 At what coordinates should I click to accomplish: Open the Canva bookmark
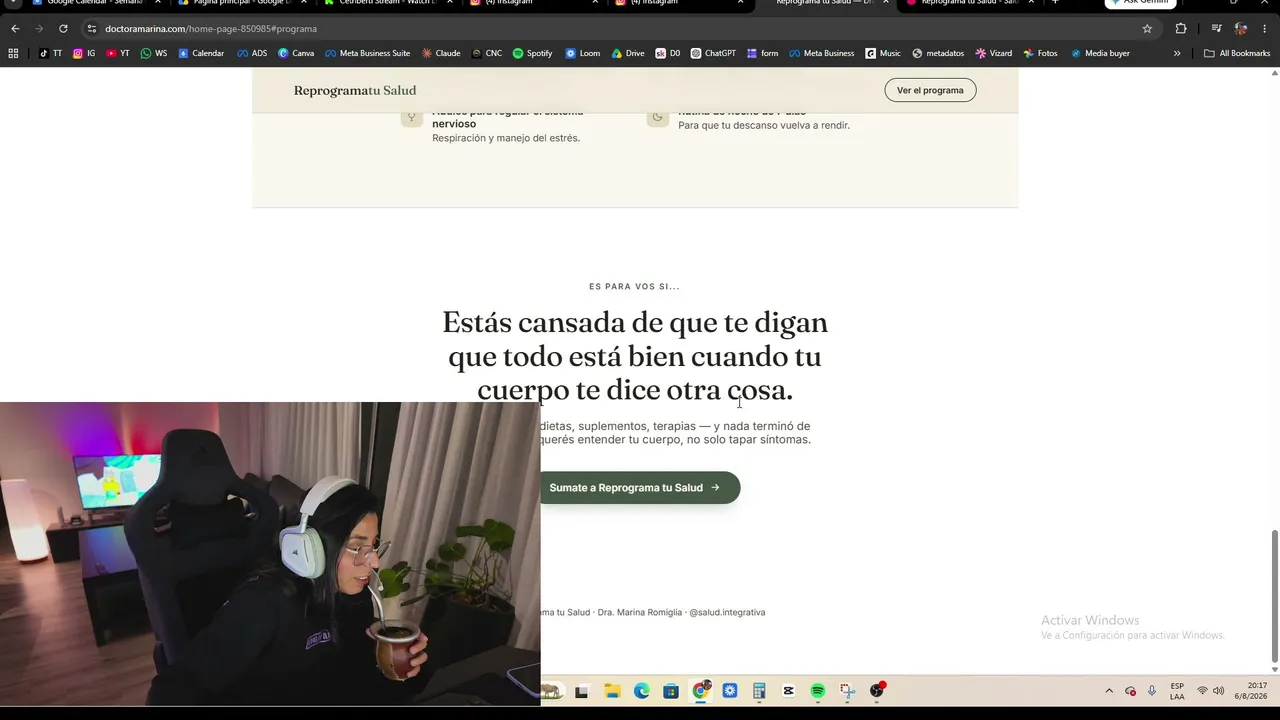[296, 53]
